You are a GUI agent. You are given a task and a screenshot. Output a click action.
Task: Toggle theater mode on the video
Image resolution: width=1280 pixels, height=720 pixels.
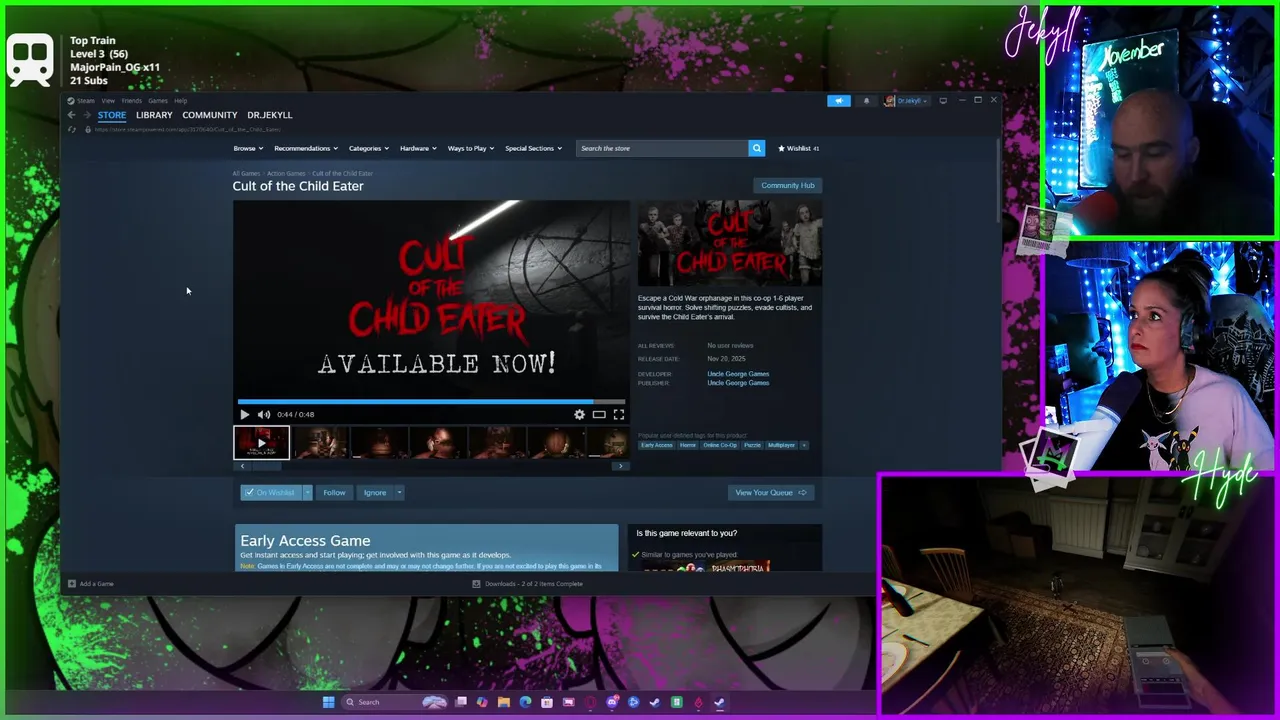click(599, 414)
